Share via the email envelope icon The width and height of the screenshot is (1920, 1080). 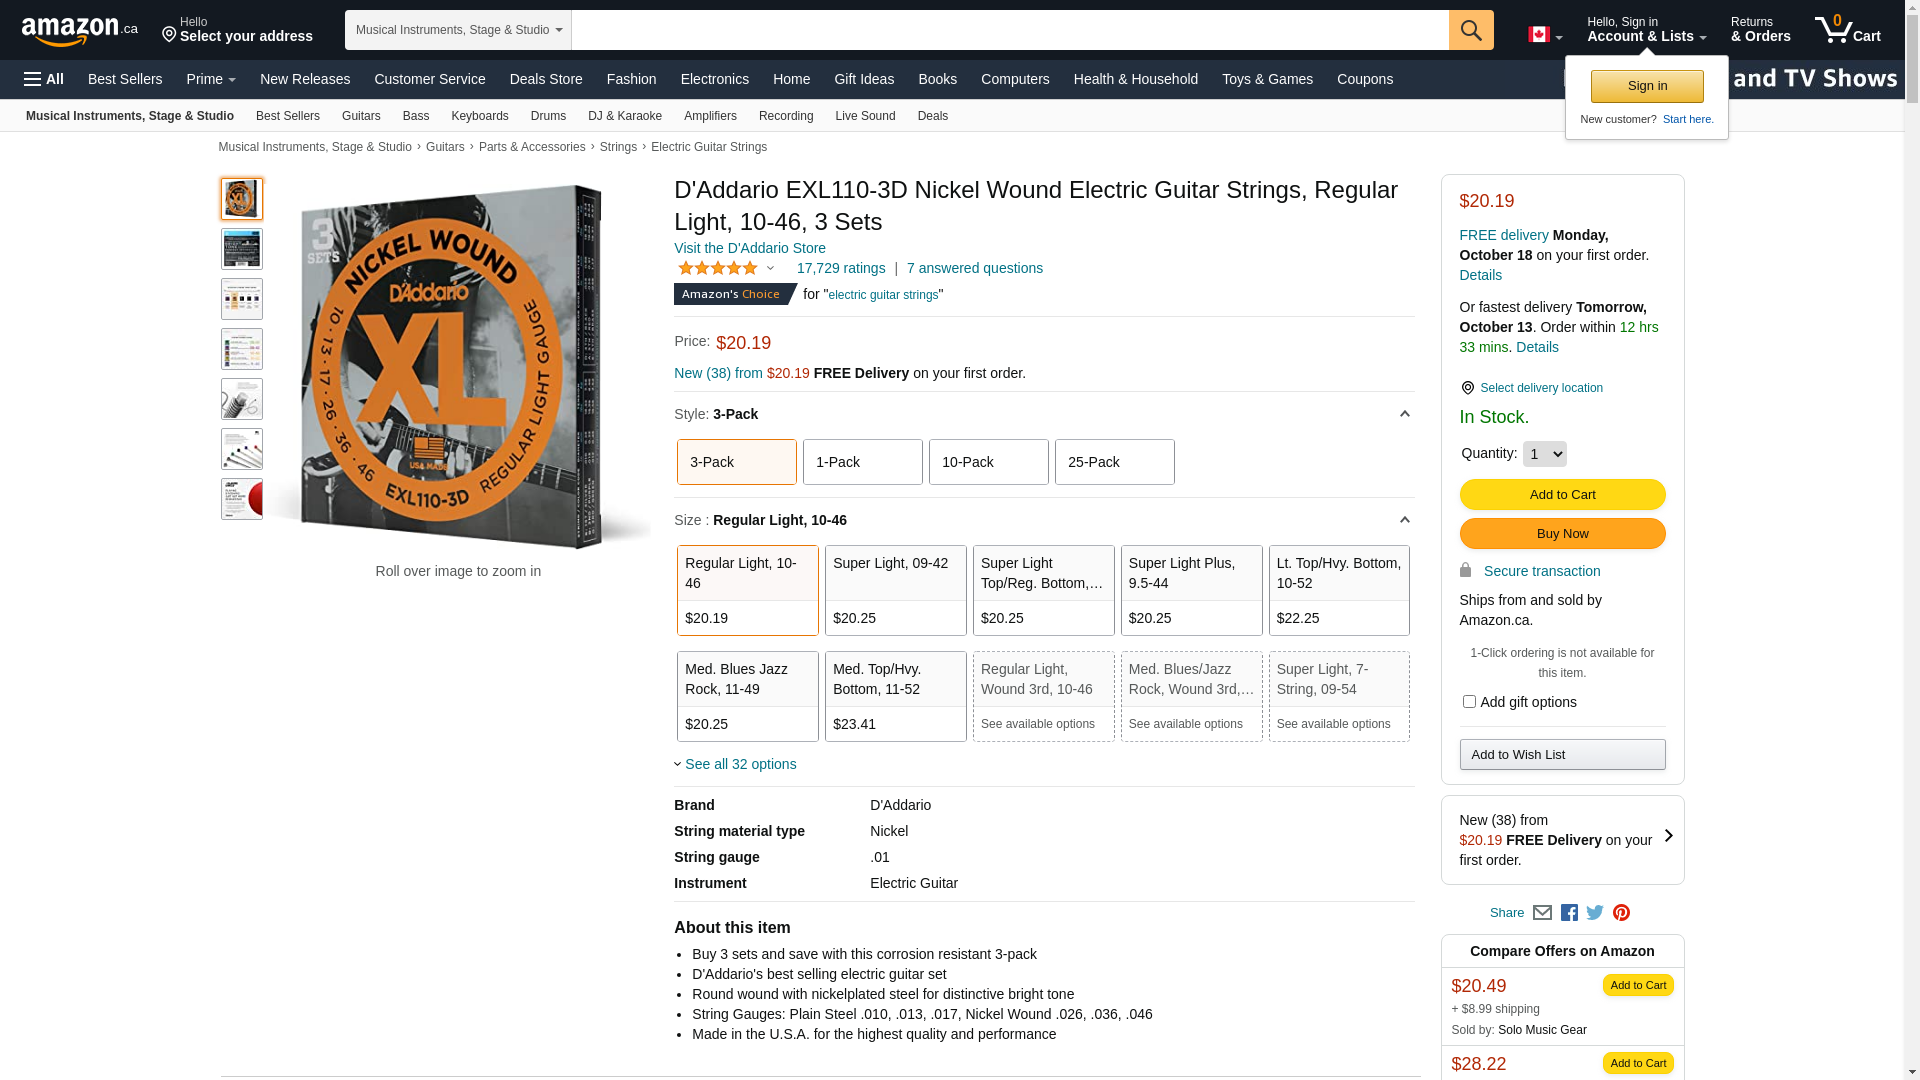(1542, 912)
